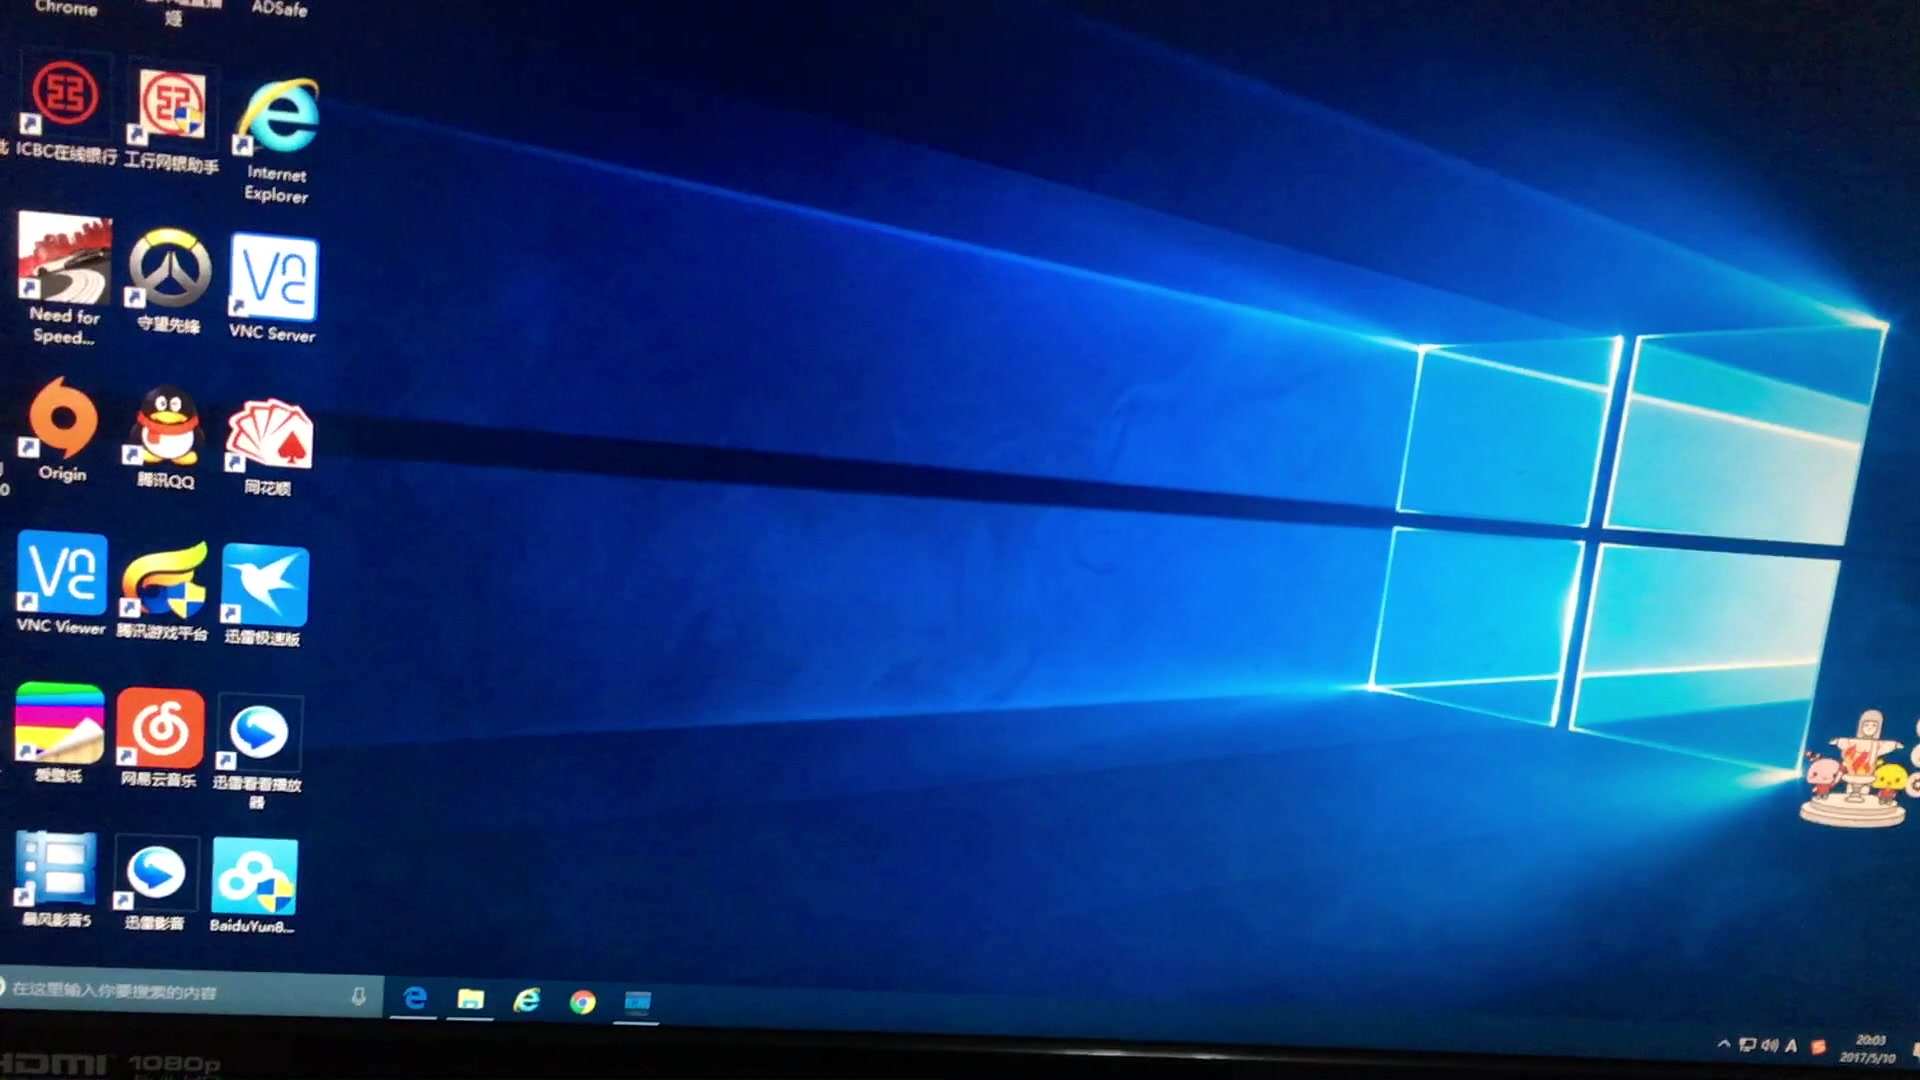Select the Need for Speed desktop icon

(65, 279)
